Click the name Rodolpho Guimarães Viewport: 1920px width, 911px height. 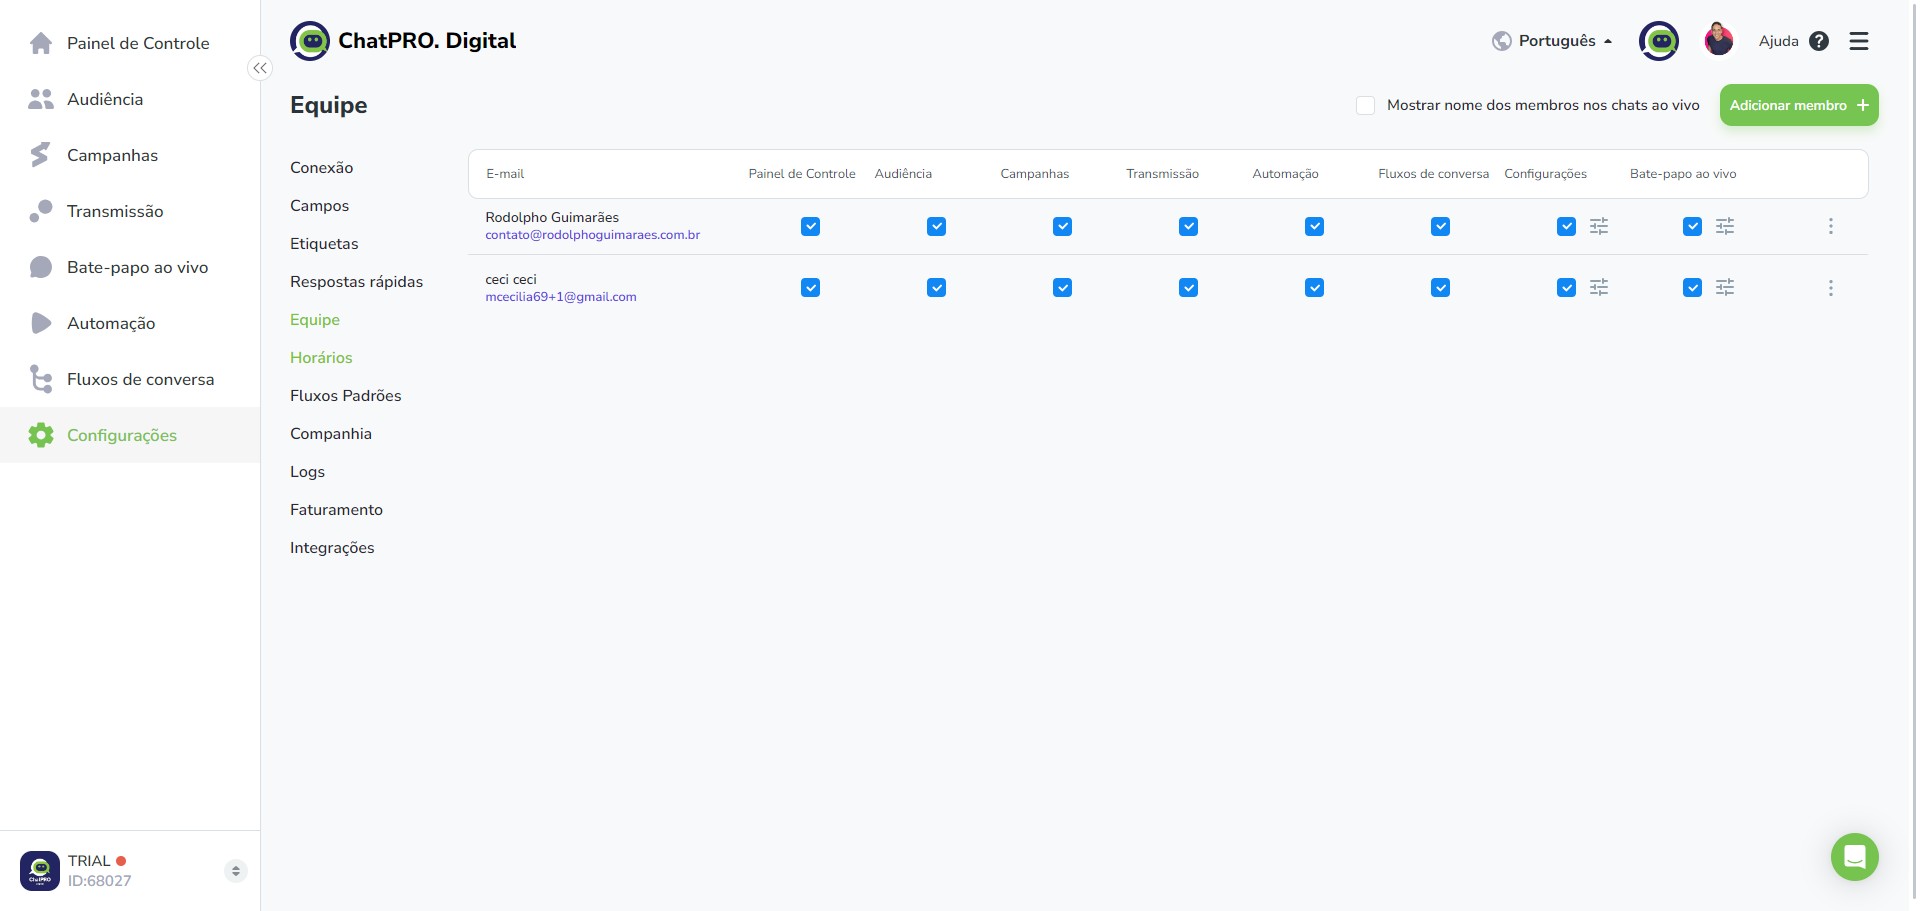[x=552, y=217]
